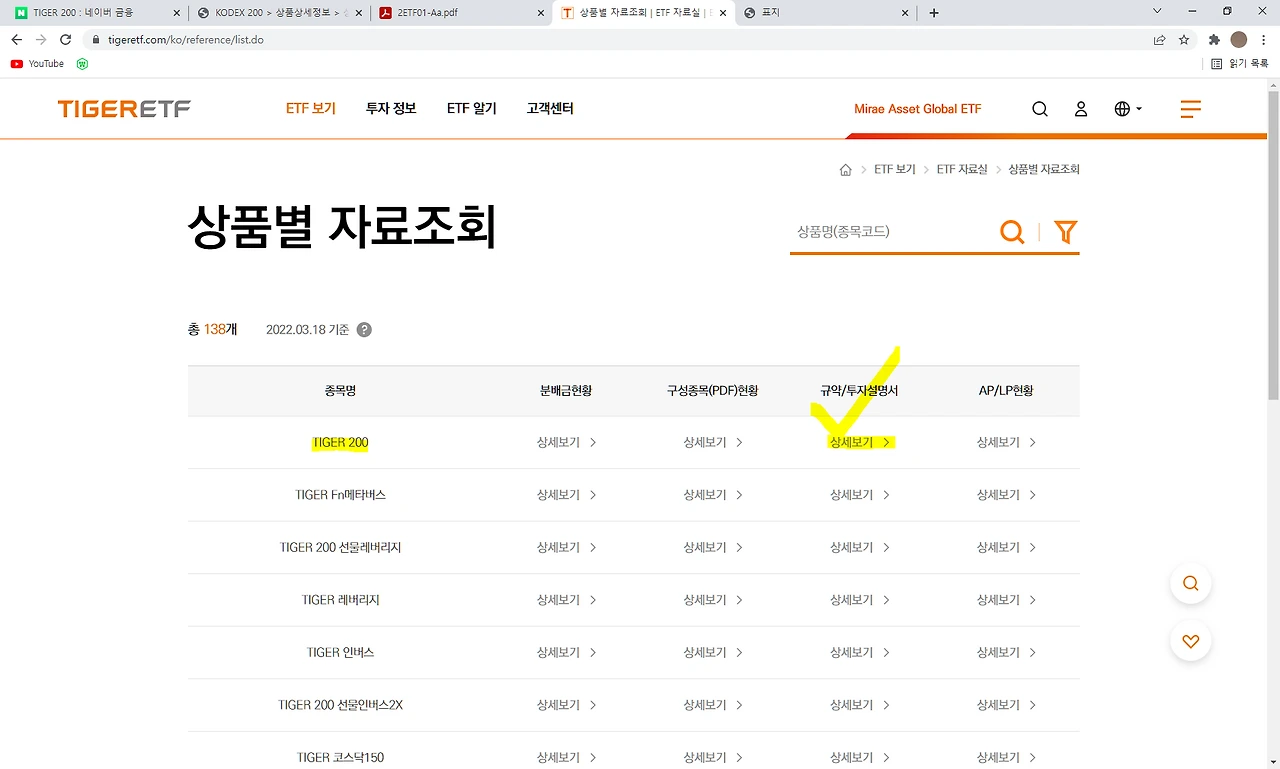Viewport: 1280px width, 769px height.
Task: Go back with browser back arrow
Action: [x=16, y=40]
